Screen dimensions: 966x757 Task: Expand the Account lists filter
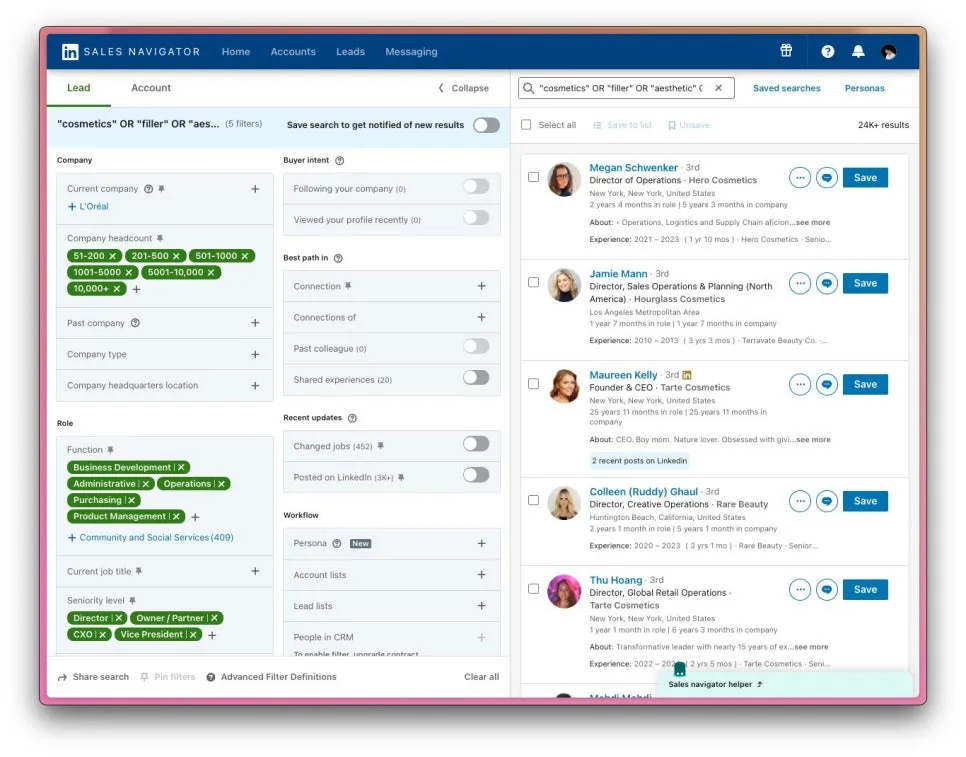pyautogui.click(x=481, y=575)
